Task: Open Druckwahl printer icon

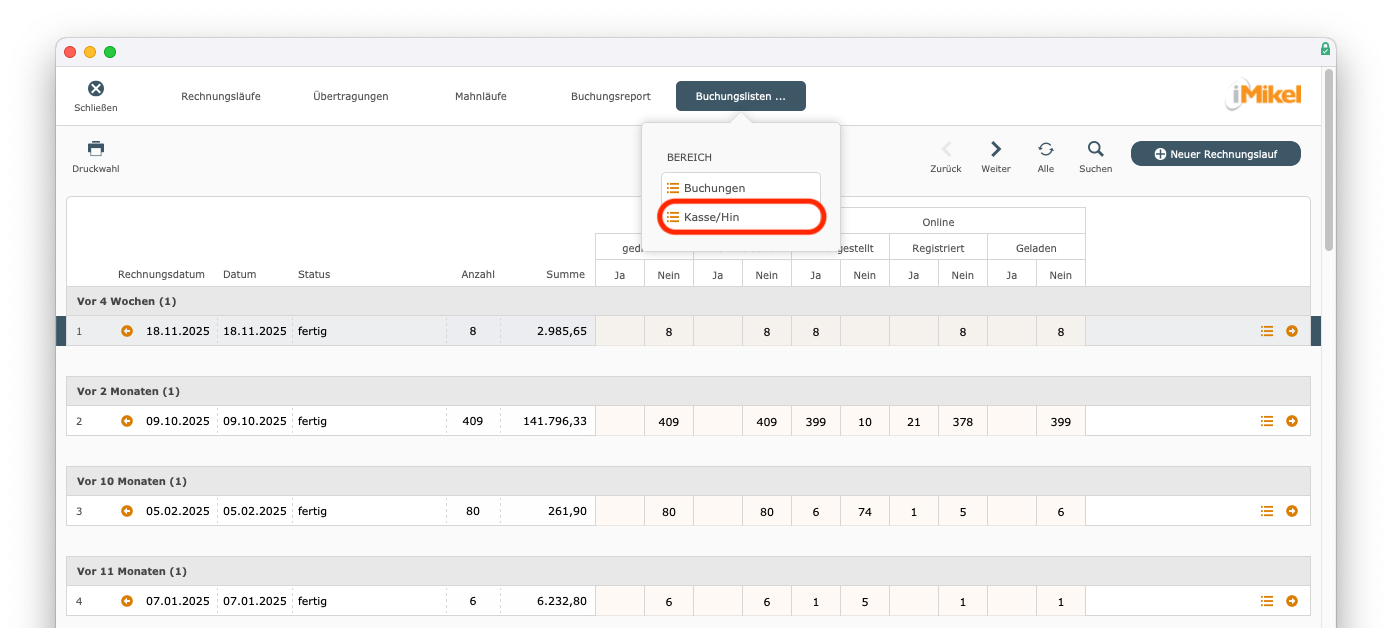Action: pos(96,149)
